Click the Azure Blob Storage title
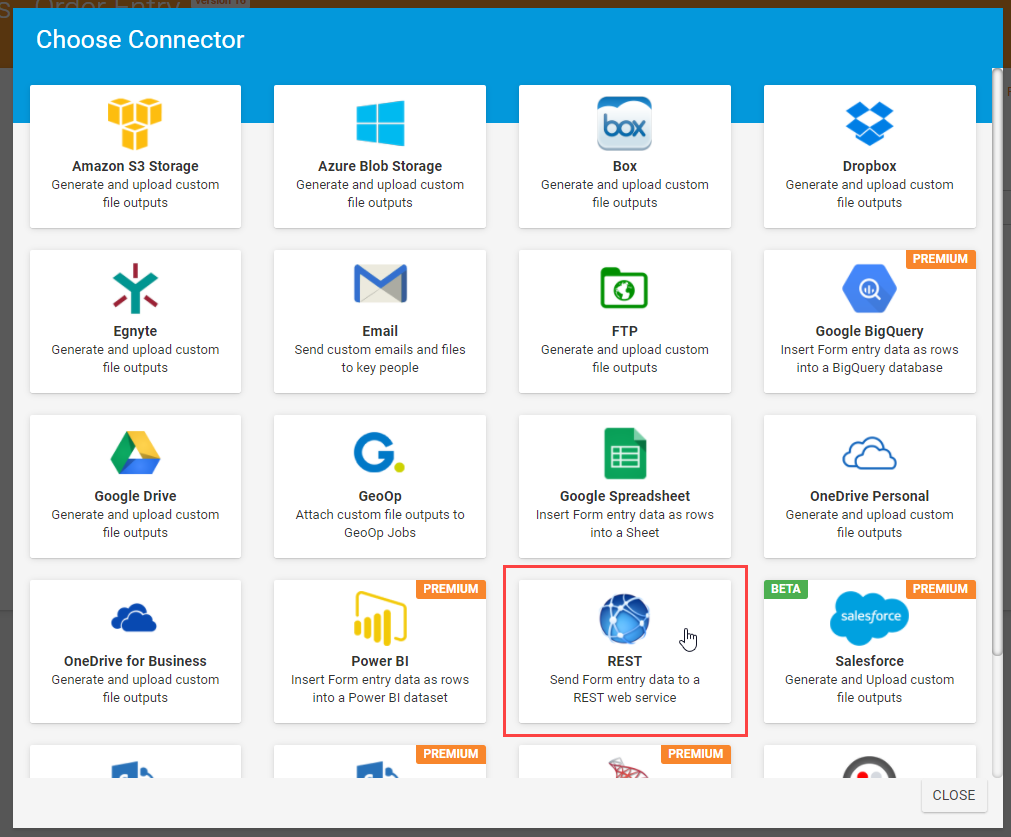This screenshot has height=837, width=1011. [x=380, y=166]
